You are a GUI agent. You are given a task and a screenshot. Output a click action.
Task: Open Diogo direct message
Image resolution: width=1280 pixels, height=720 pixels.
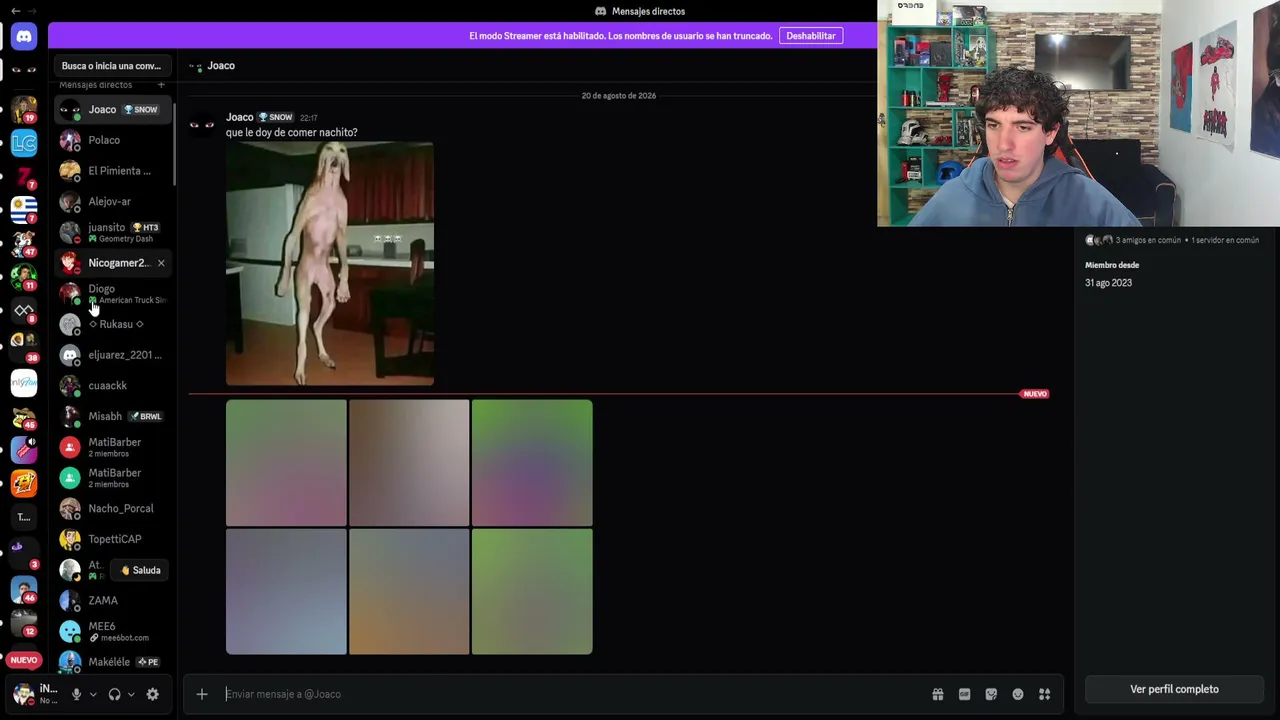point(113,293)
